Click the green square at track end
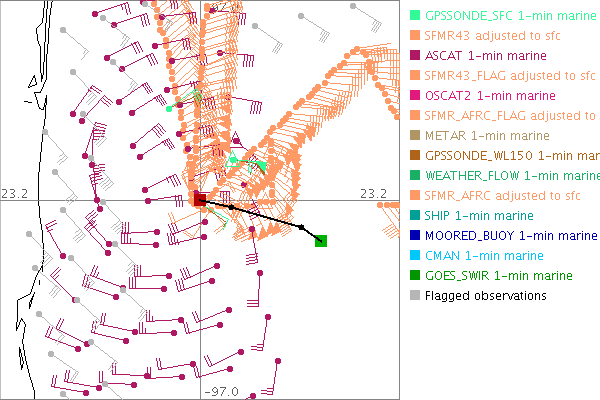The height and width of the screenshot is (400, 600). [321, 240]
